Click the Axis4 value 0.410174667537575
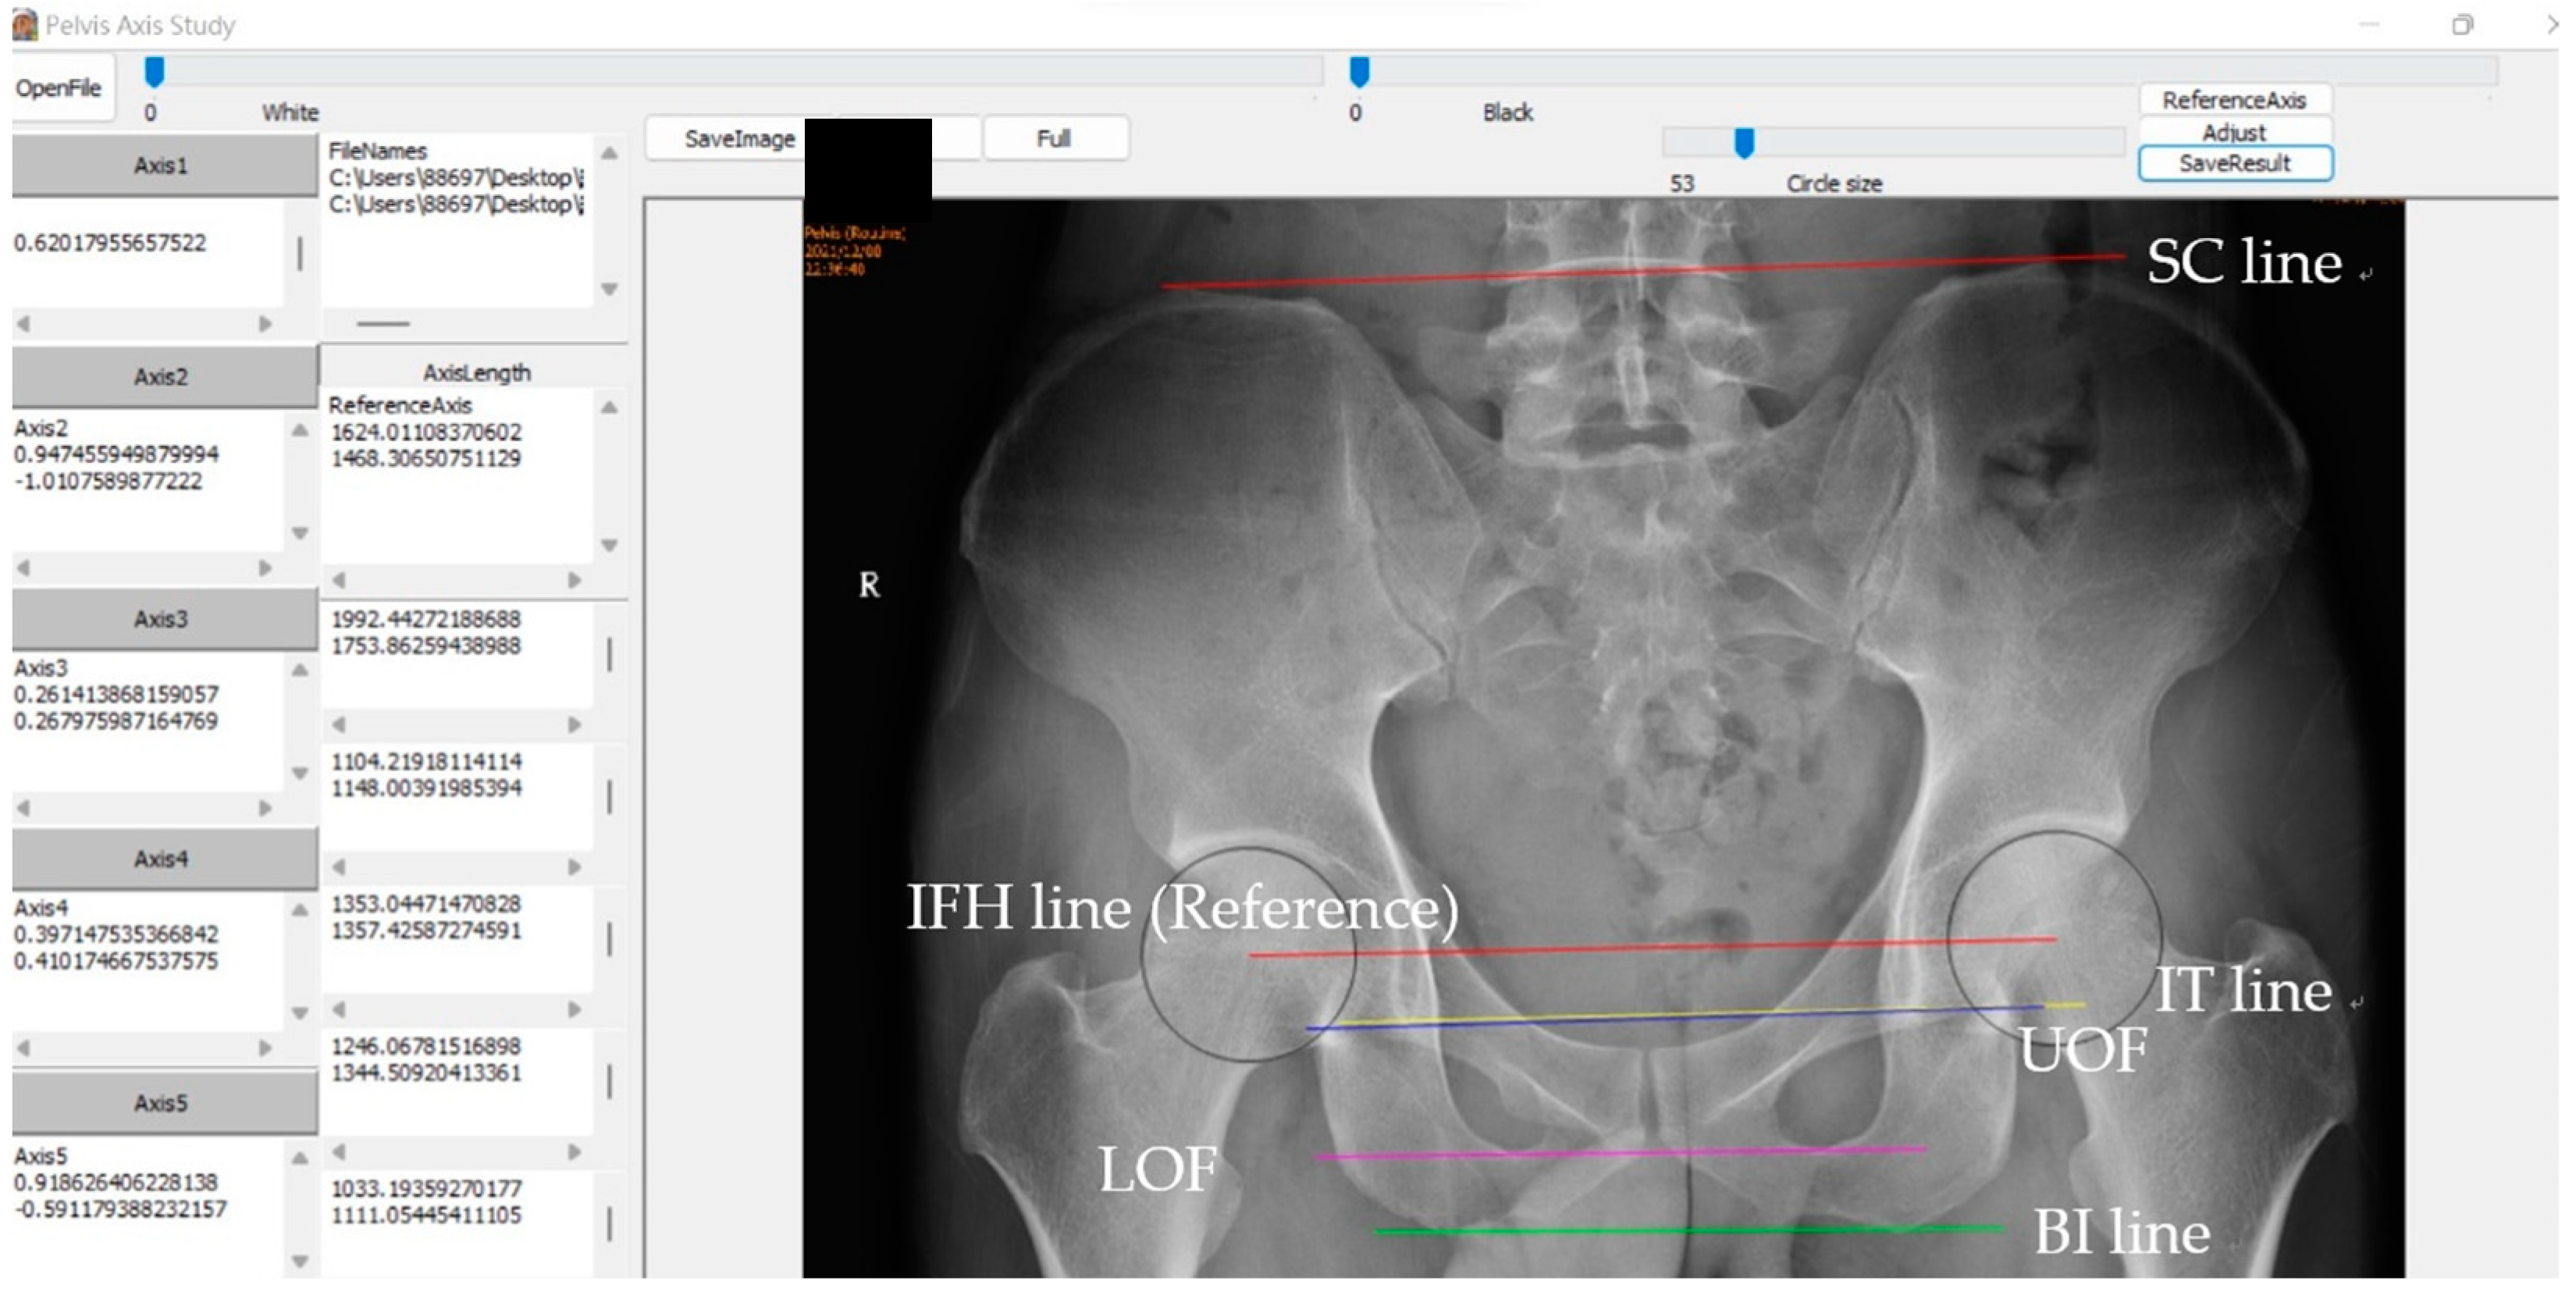 click(x=116, y=961)
